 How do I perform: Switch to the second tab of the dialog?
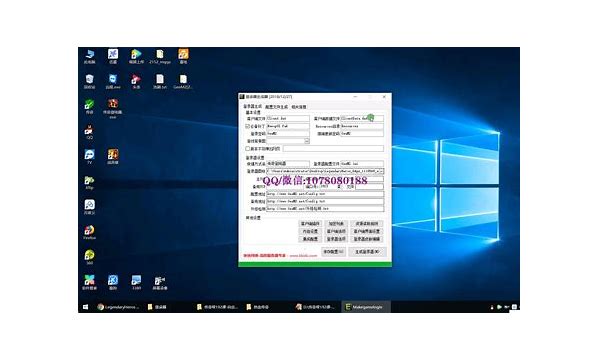tap(276, 107)
